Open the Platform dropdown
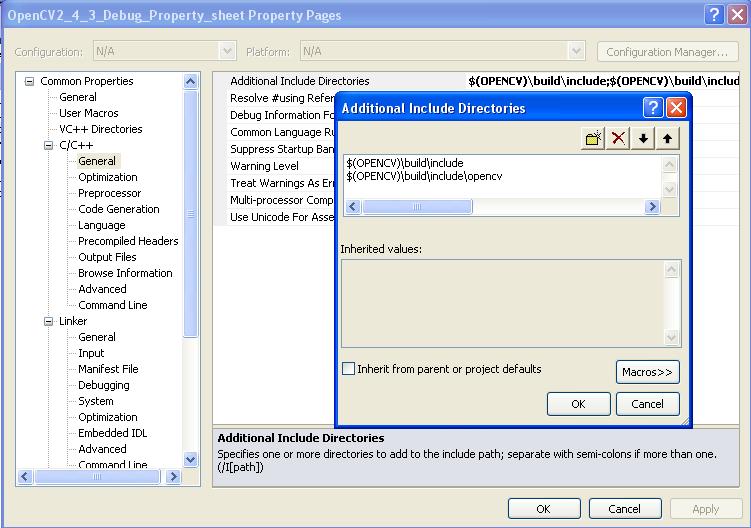This screenshot has height=528, width=751. point(576,51)
